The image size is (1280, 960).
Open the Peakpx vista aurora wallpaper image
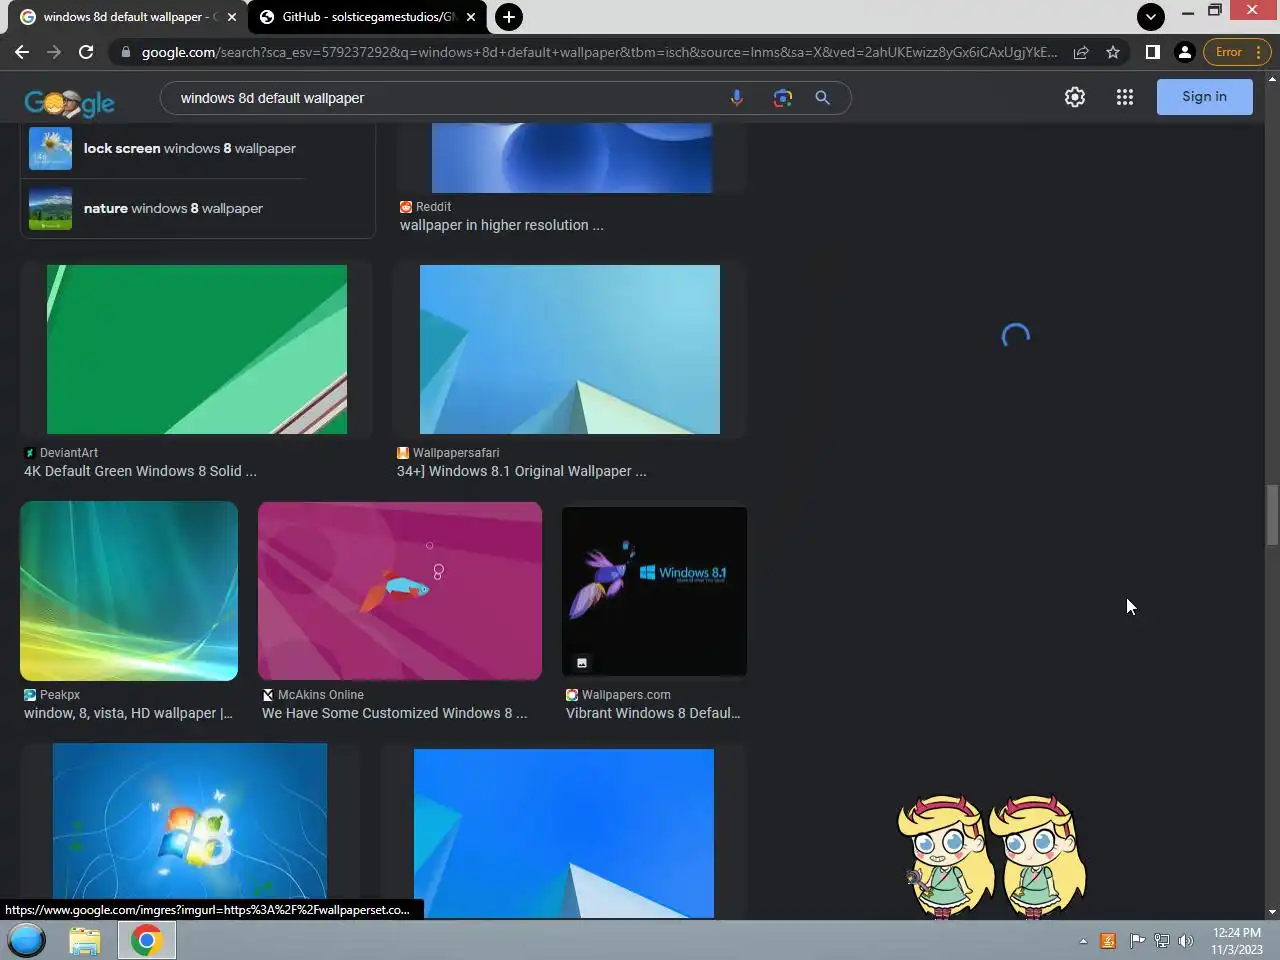point(129,591)
